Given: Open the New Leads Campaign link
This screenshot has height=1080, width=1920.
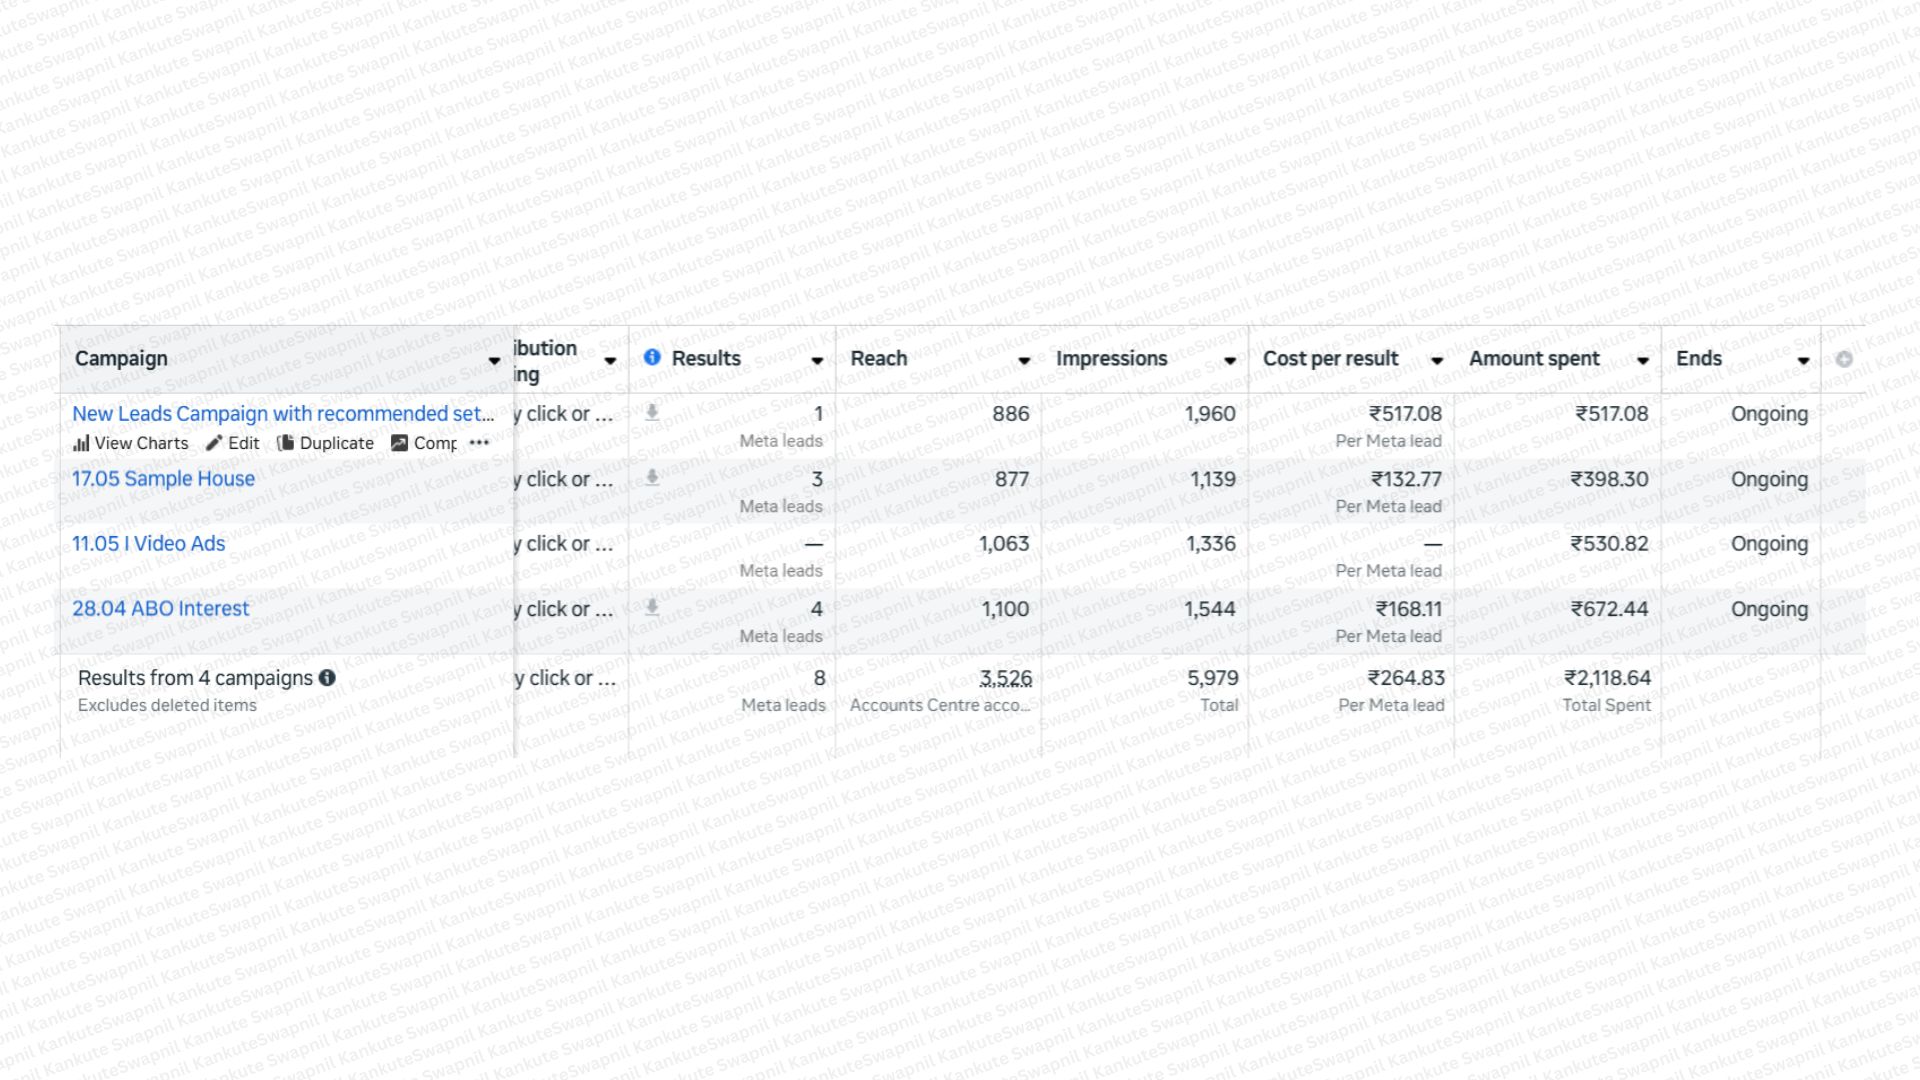Looking at the screenshot, I should coord(283,414).
